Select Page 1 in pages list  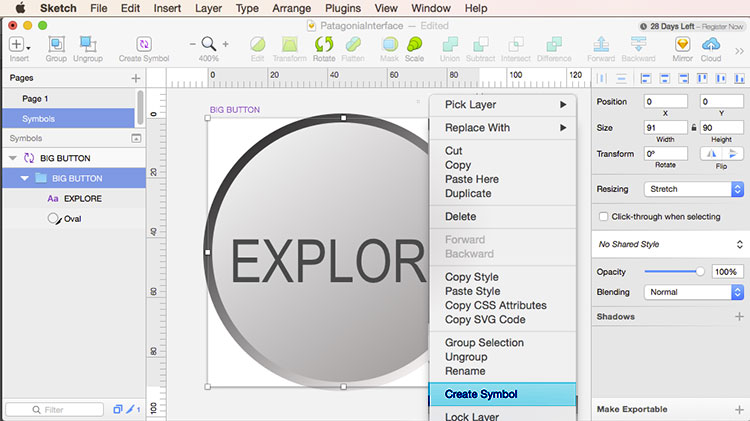[68, 99]
